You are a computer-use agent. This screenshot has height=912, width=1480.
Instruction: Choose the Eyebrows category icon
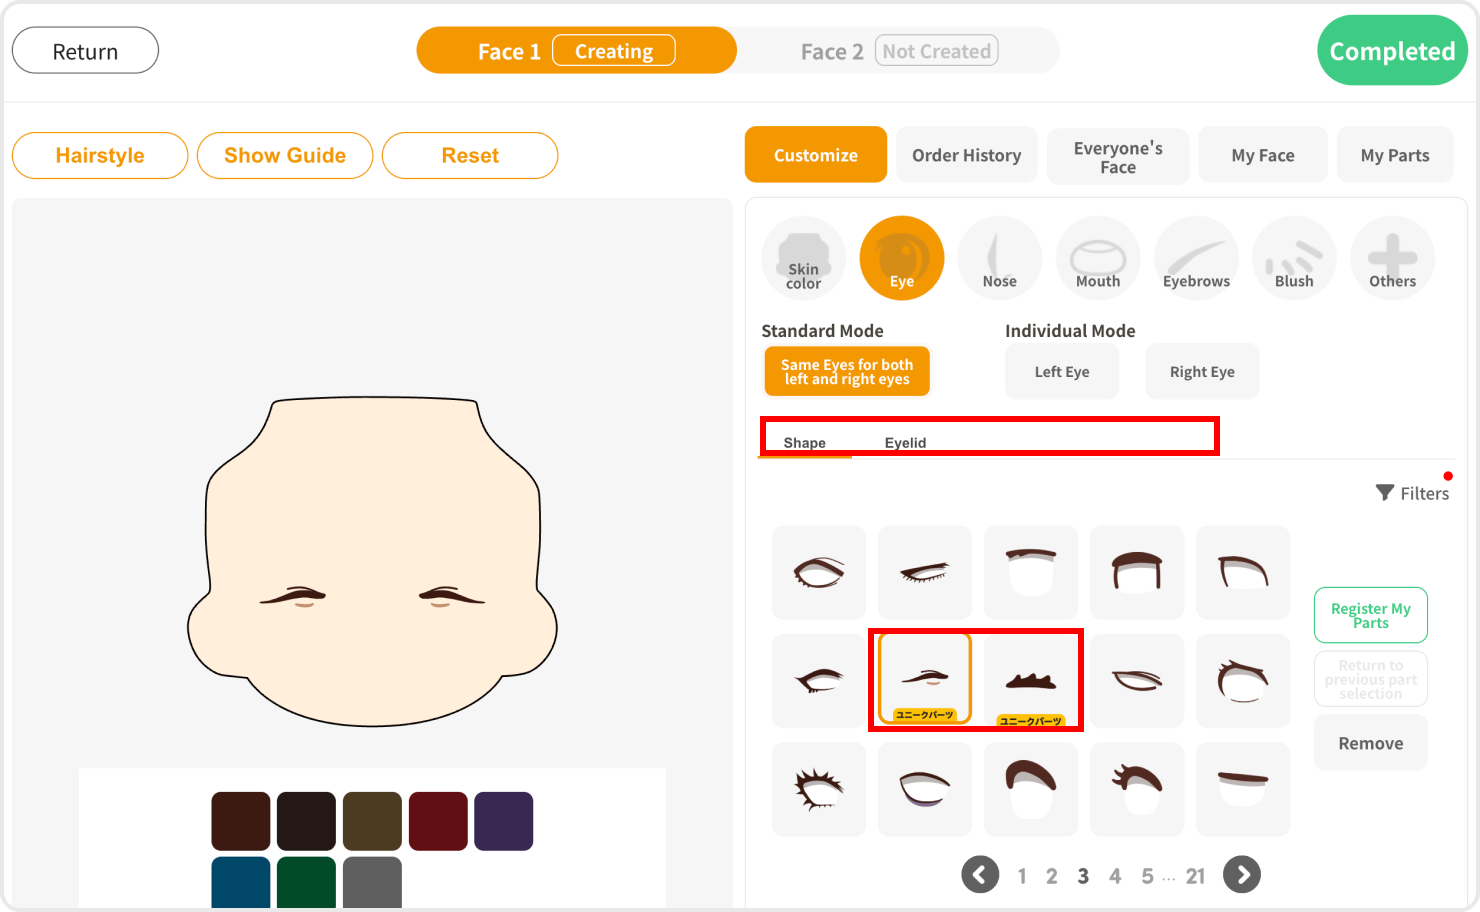(x=1196, y=259)
